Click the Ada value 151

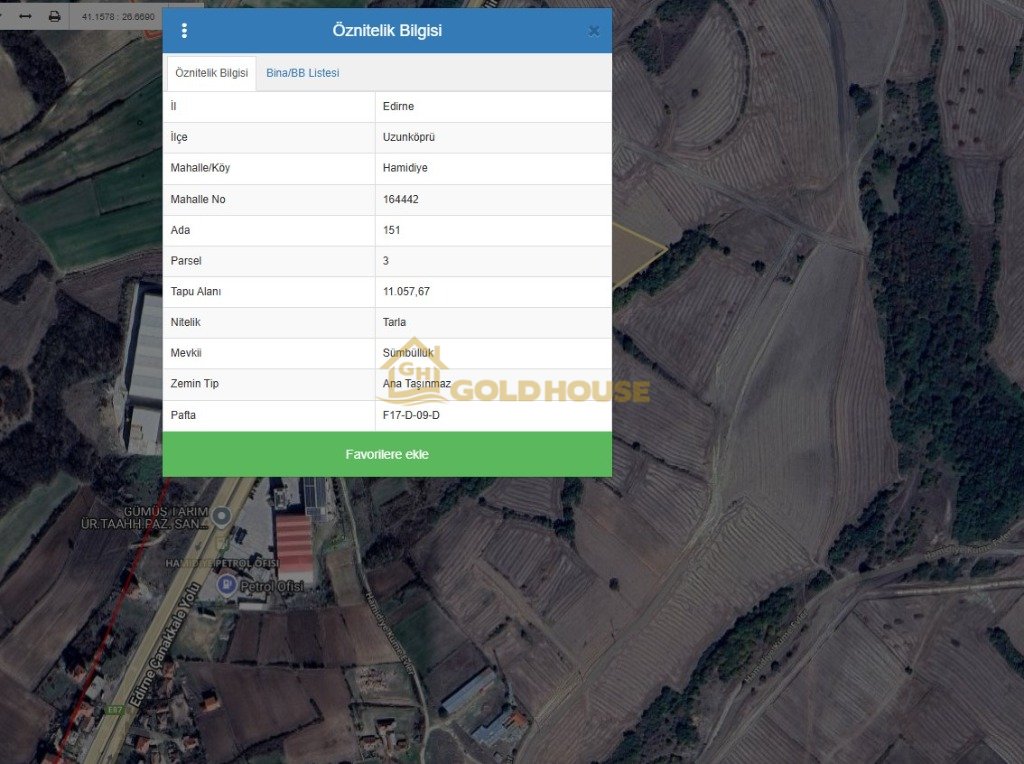392,230
